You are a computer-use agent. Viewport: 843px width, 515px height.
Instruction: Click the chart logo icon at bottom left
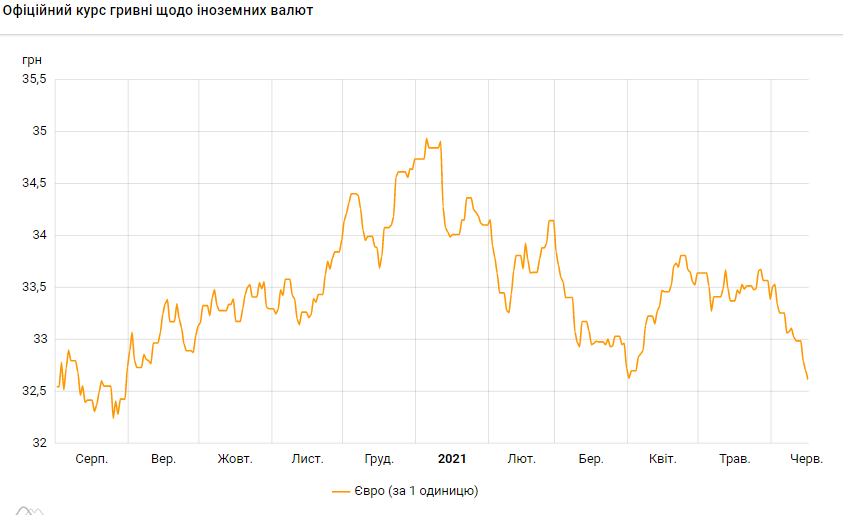[x=29, y=509]
